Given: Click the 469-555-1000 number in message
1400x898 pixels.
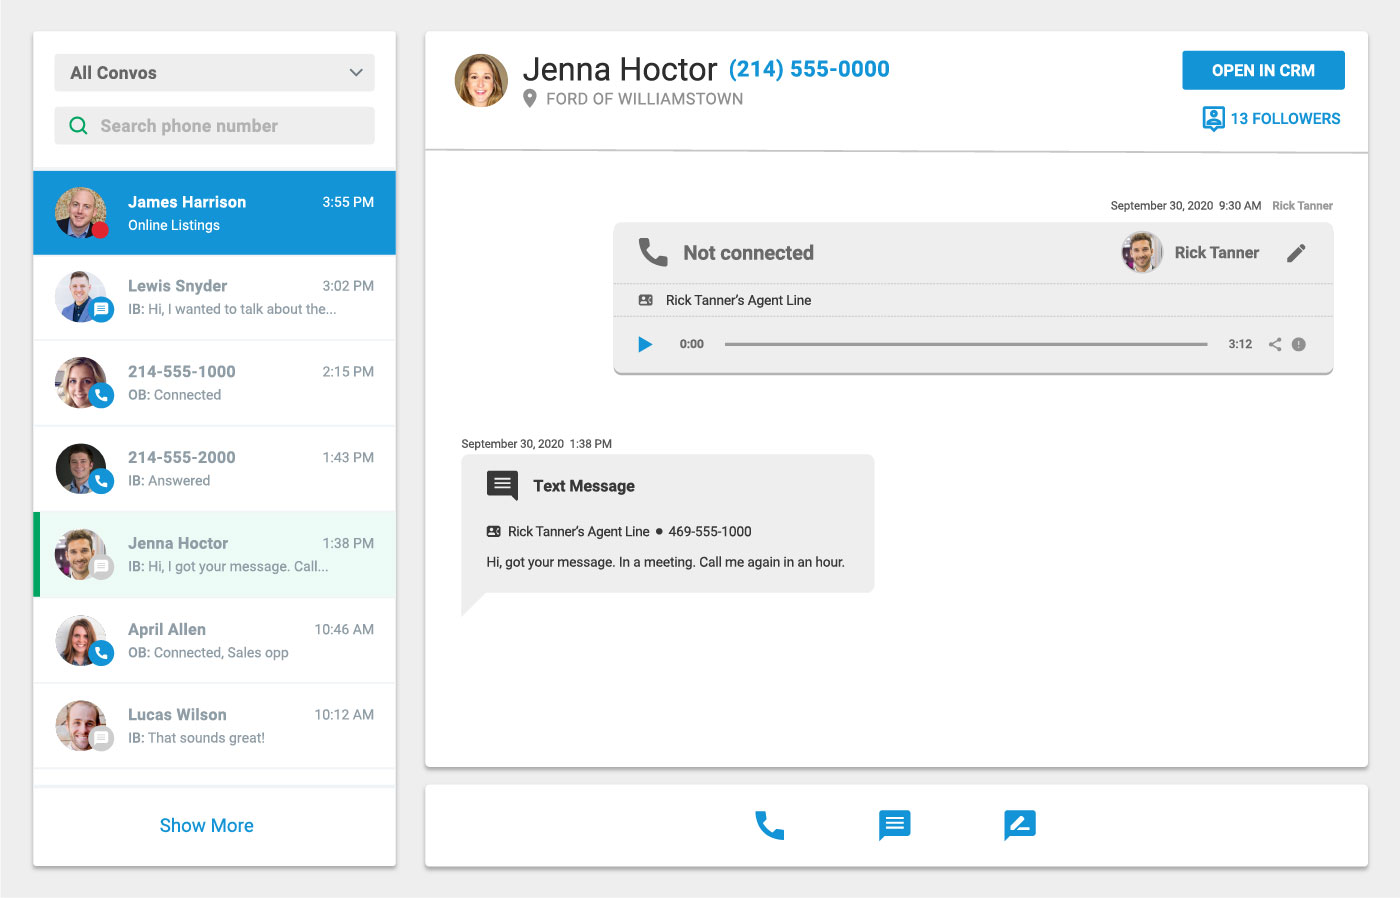Looking at the screenshot, I should pyautogui.click(x=710, y=532).
